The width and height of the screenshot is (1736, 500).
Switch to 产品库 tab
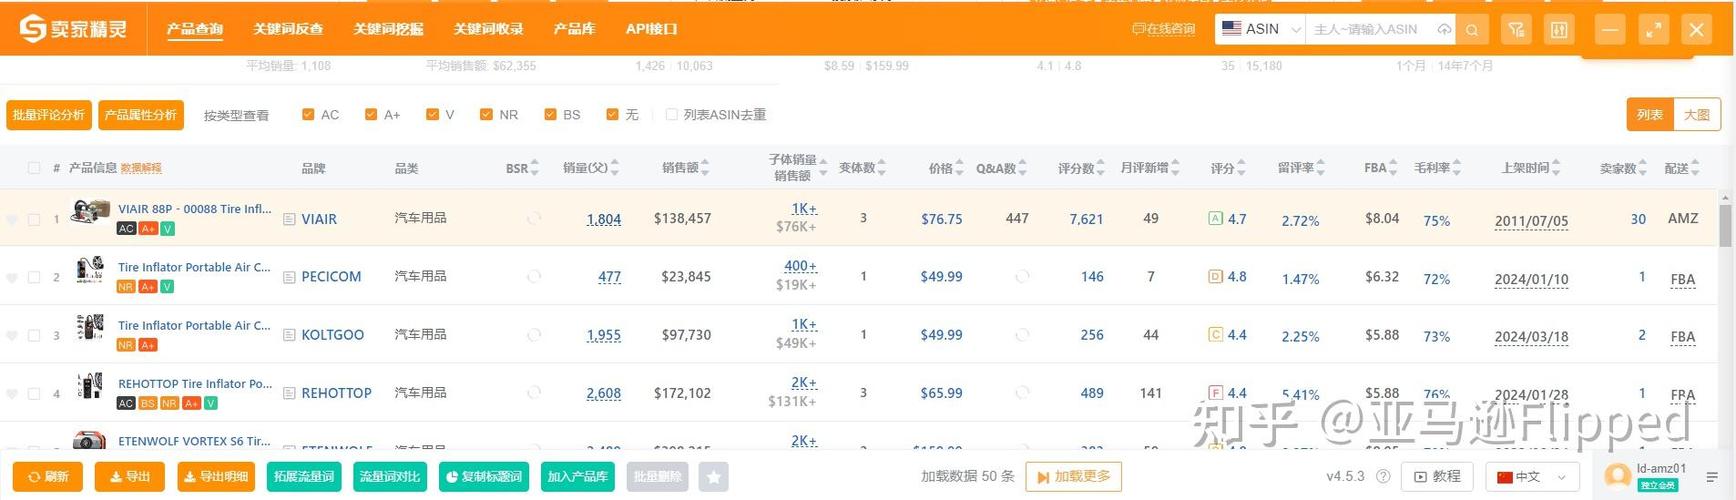click(x=574, y=29)
